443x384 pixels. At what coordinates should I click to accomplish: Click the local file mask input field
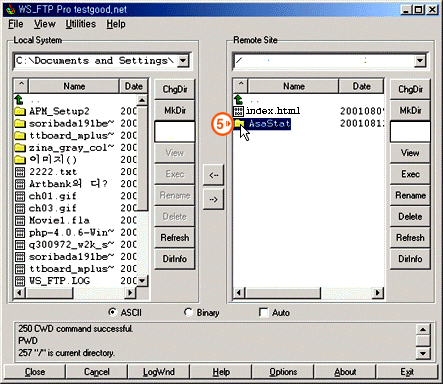175,132
